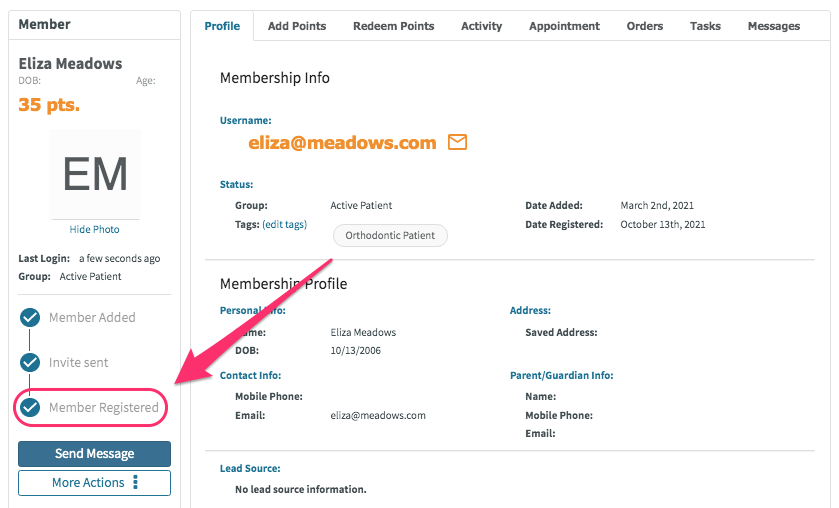
Task: Click the Invite sent checkmark icon
Action: (x=30, y=362)
